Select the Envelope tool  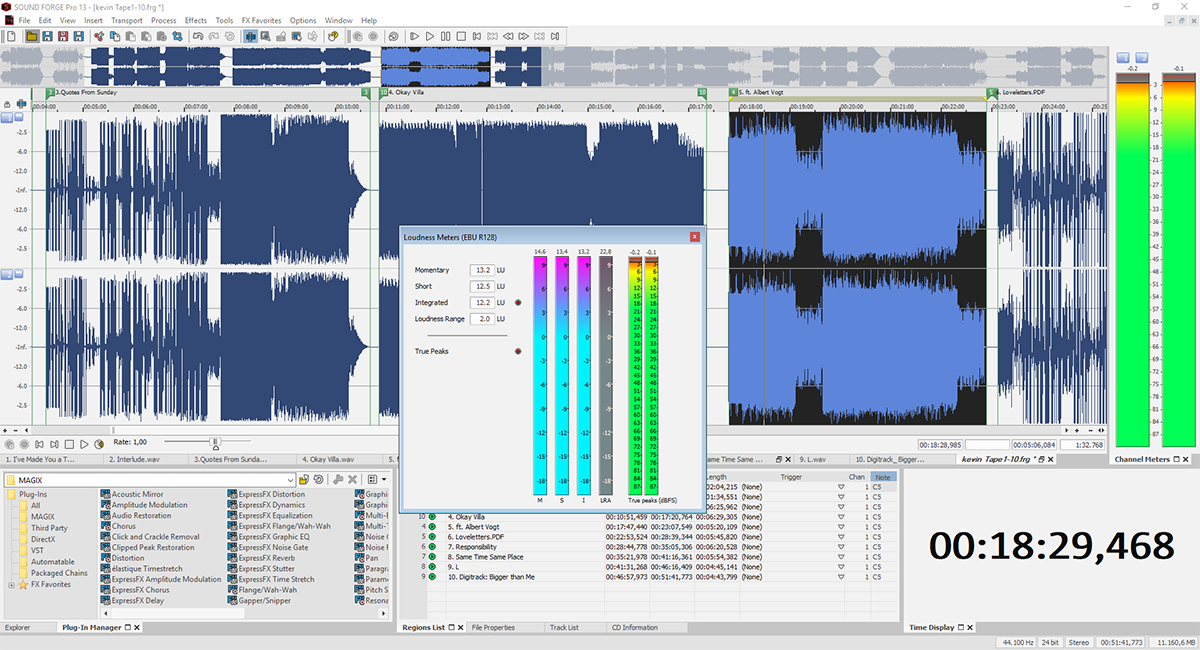tap(312, 36)
